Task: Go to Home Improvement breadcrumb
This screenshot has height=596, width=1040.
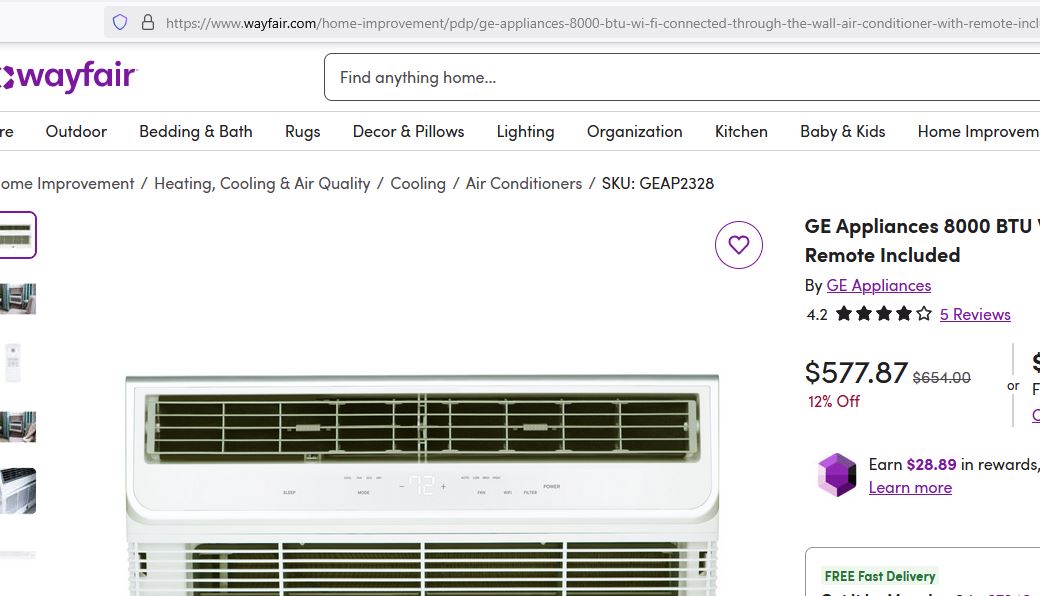Action: coord(67,184)
